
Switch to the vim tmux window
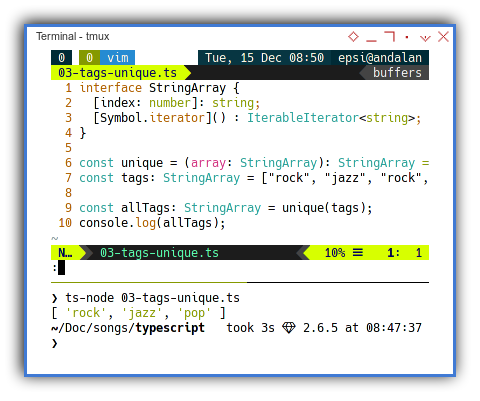click(x=118, y=58)
